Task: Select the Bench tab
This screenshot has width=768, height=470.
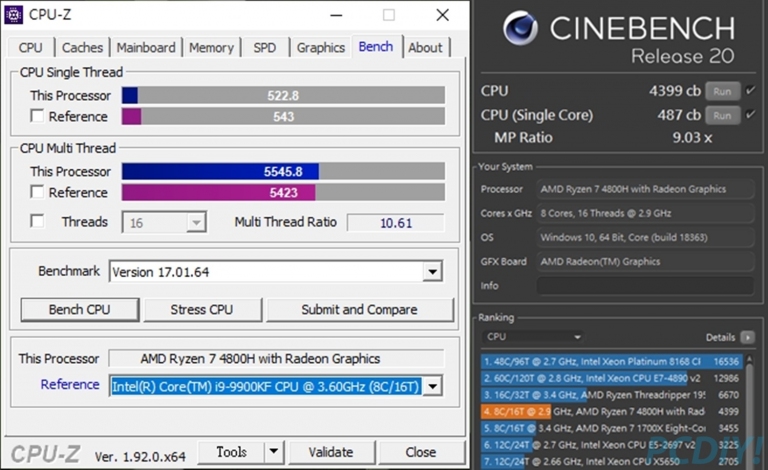Action: [x=376, y=47]
